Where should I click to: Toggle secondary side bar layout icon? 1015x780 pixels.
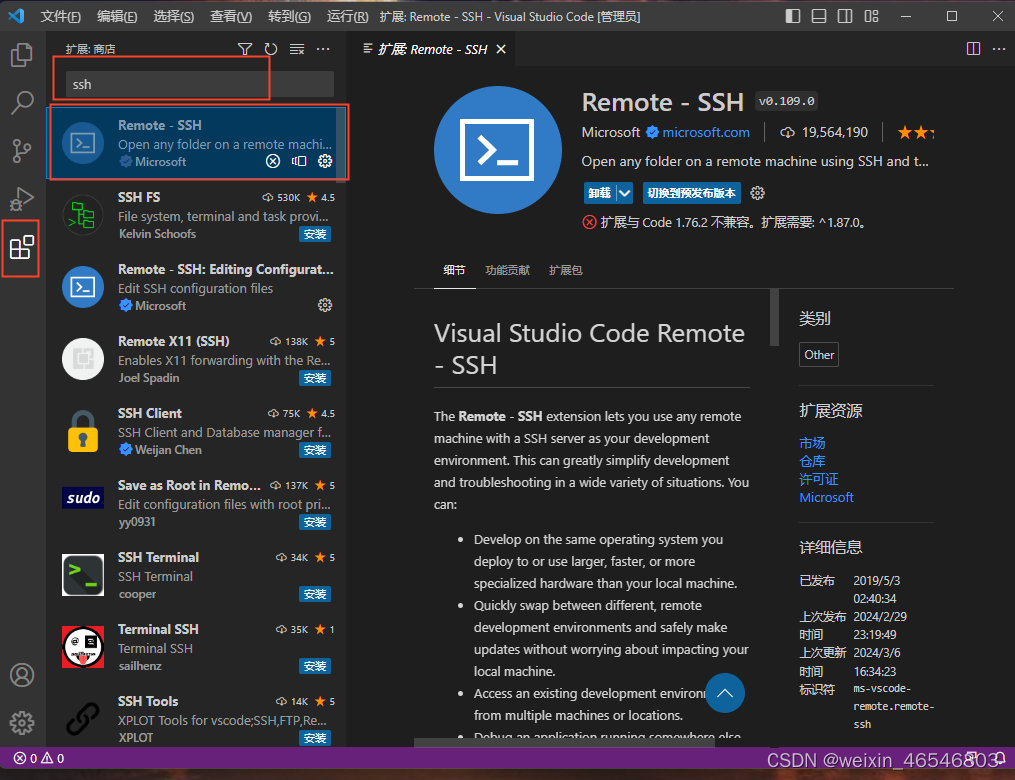point(845,16)
